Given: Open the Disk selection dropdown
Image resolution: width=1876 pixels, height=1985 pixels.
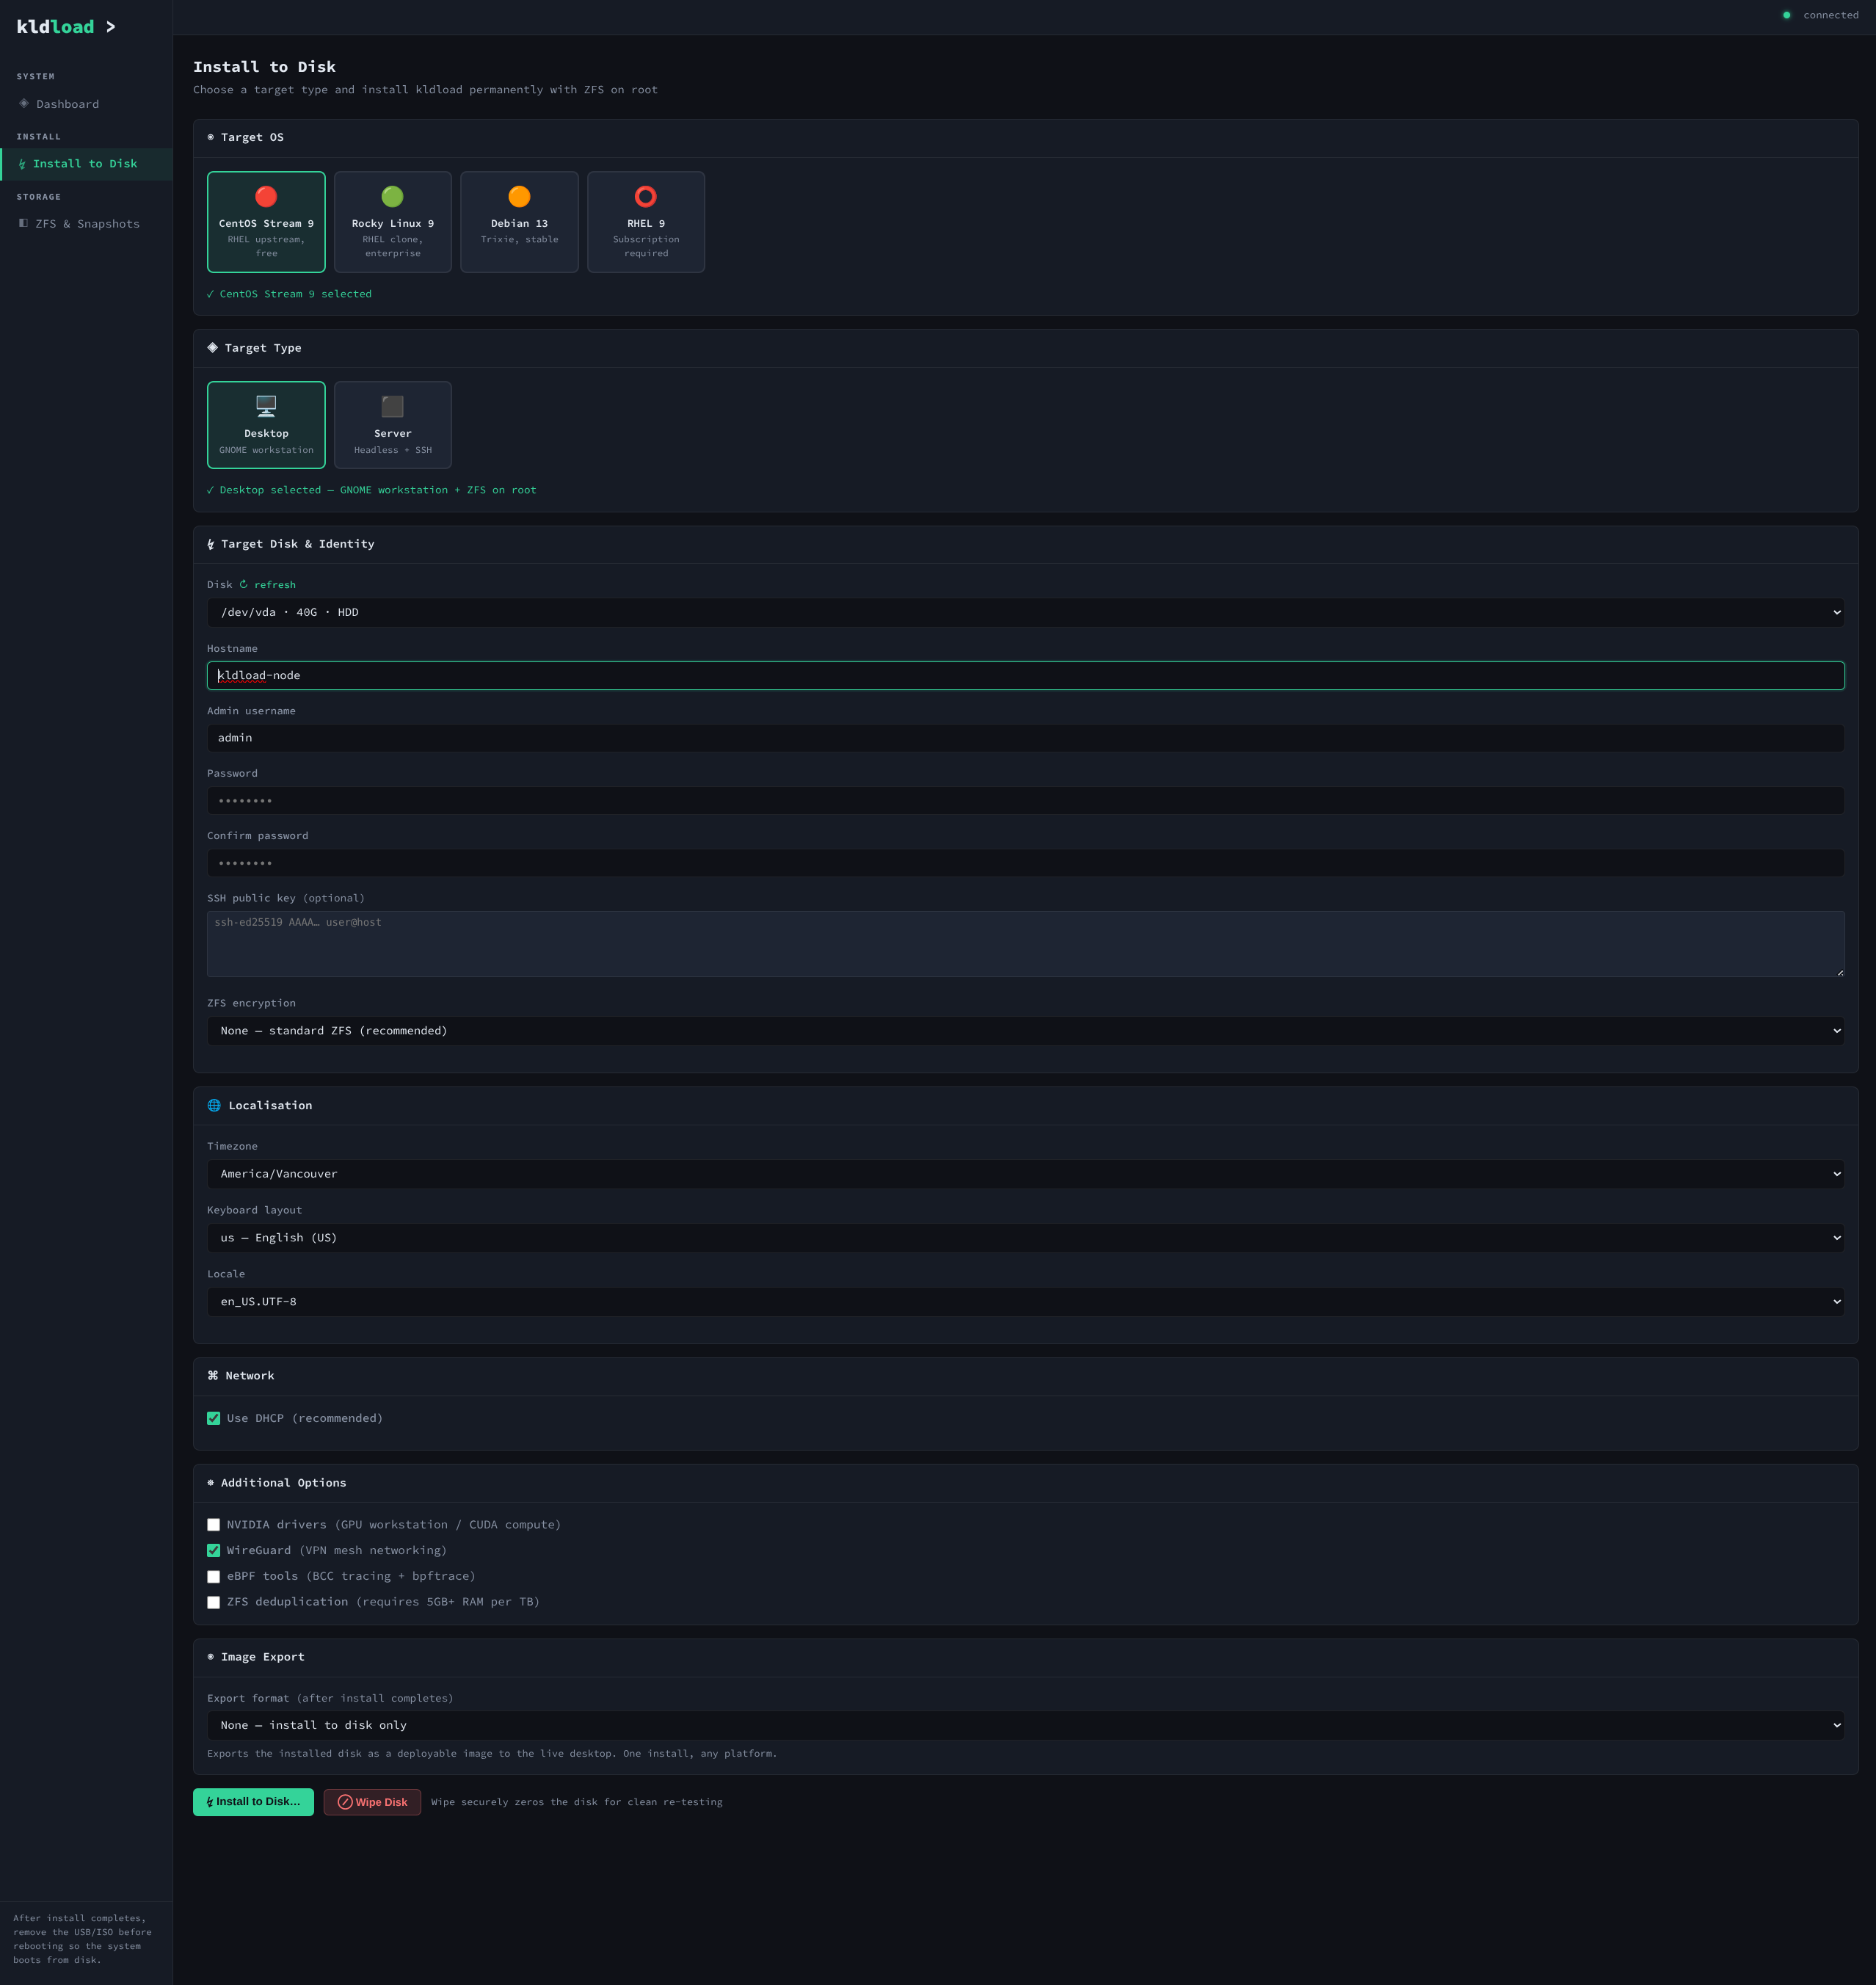Looking at the screenshot, I should (1025, 612).
